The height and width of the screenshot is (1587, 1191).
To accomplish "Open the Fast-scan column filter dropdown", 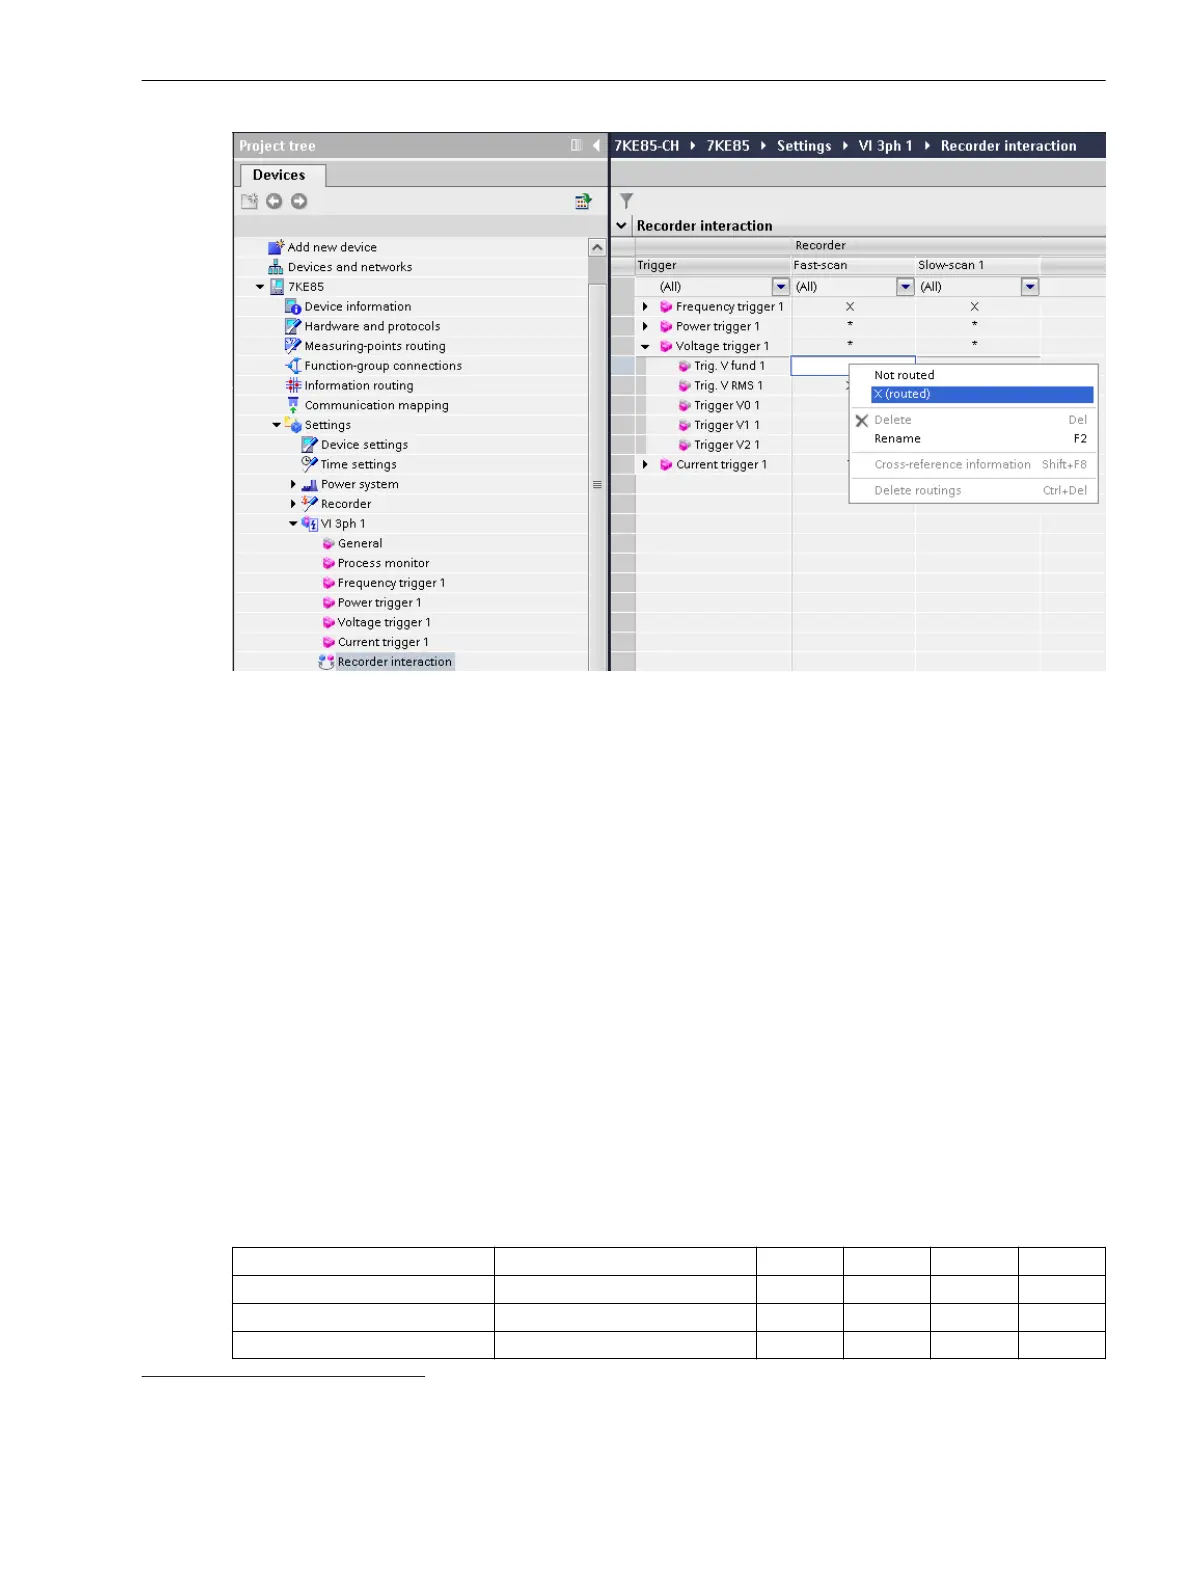I will pos(905,287).
